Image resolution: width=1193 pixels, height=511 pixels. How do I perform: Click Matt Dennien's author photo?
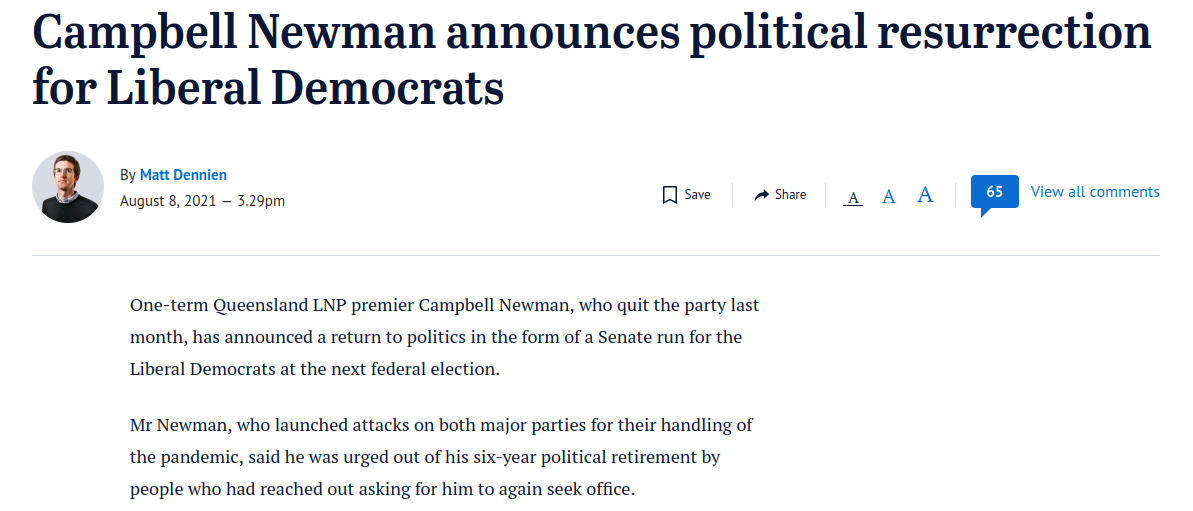click(x=68, y=187)
